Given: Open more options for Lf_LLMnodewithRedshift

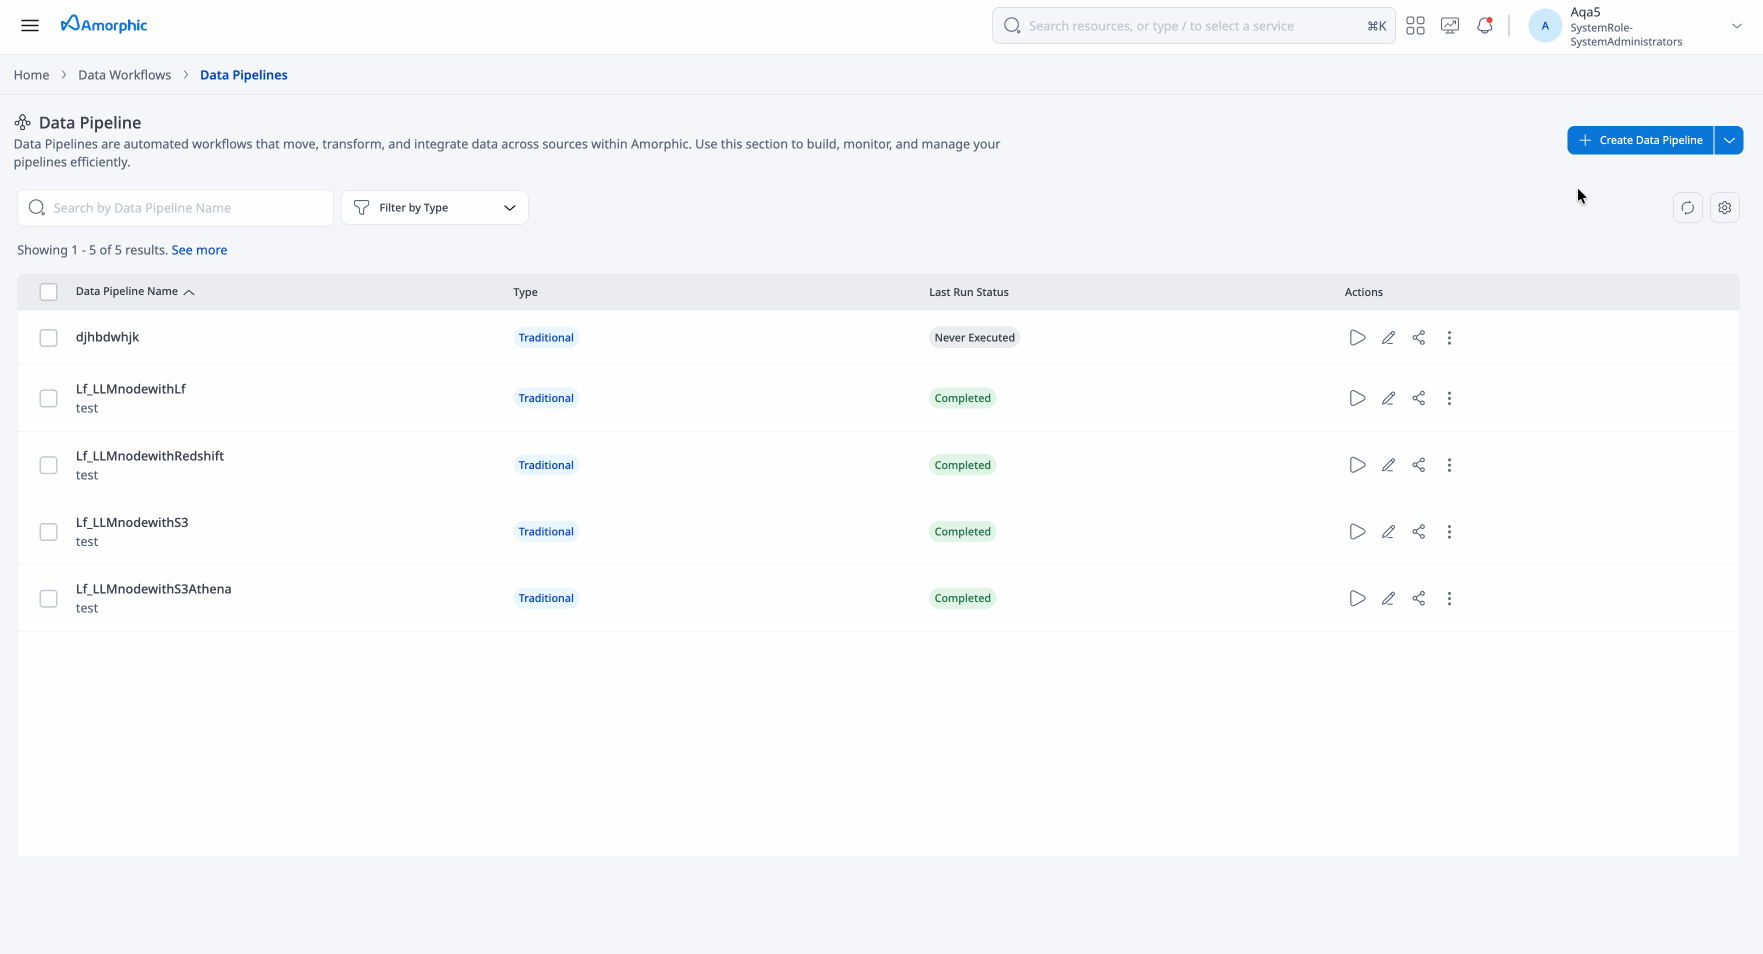Looking at the screenshot, I should (x=1449, y=465).
